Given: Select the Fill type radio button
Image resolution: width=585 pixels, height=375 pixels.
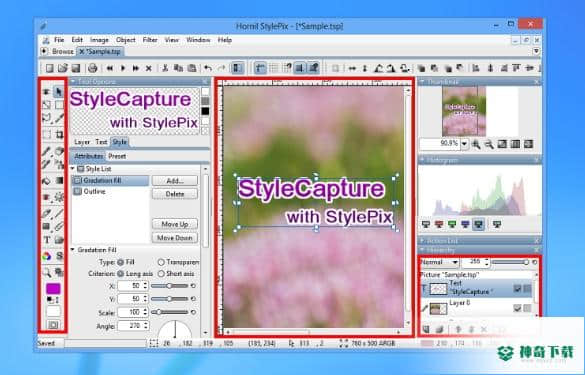Looking at the screenshot, I should pyautogui.click(x=121, y=262).
